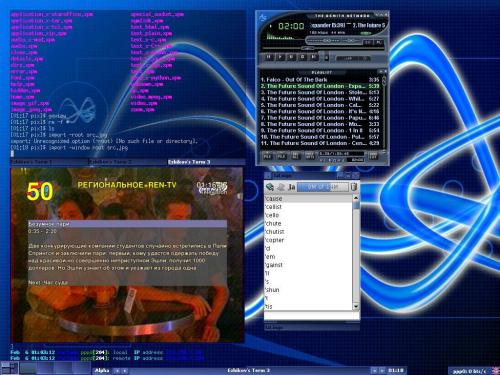This screenshot has width=500, height=375.
Task: Click the 'Ja' language icon in dictionary
Action: [x=292, y=187]
